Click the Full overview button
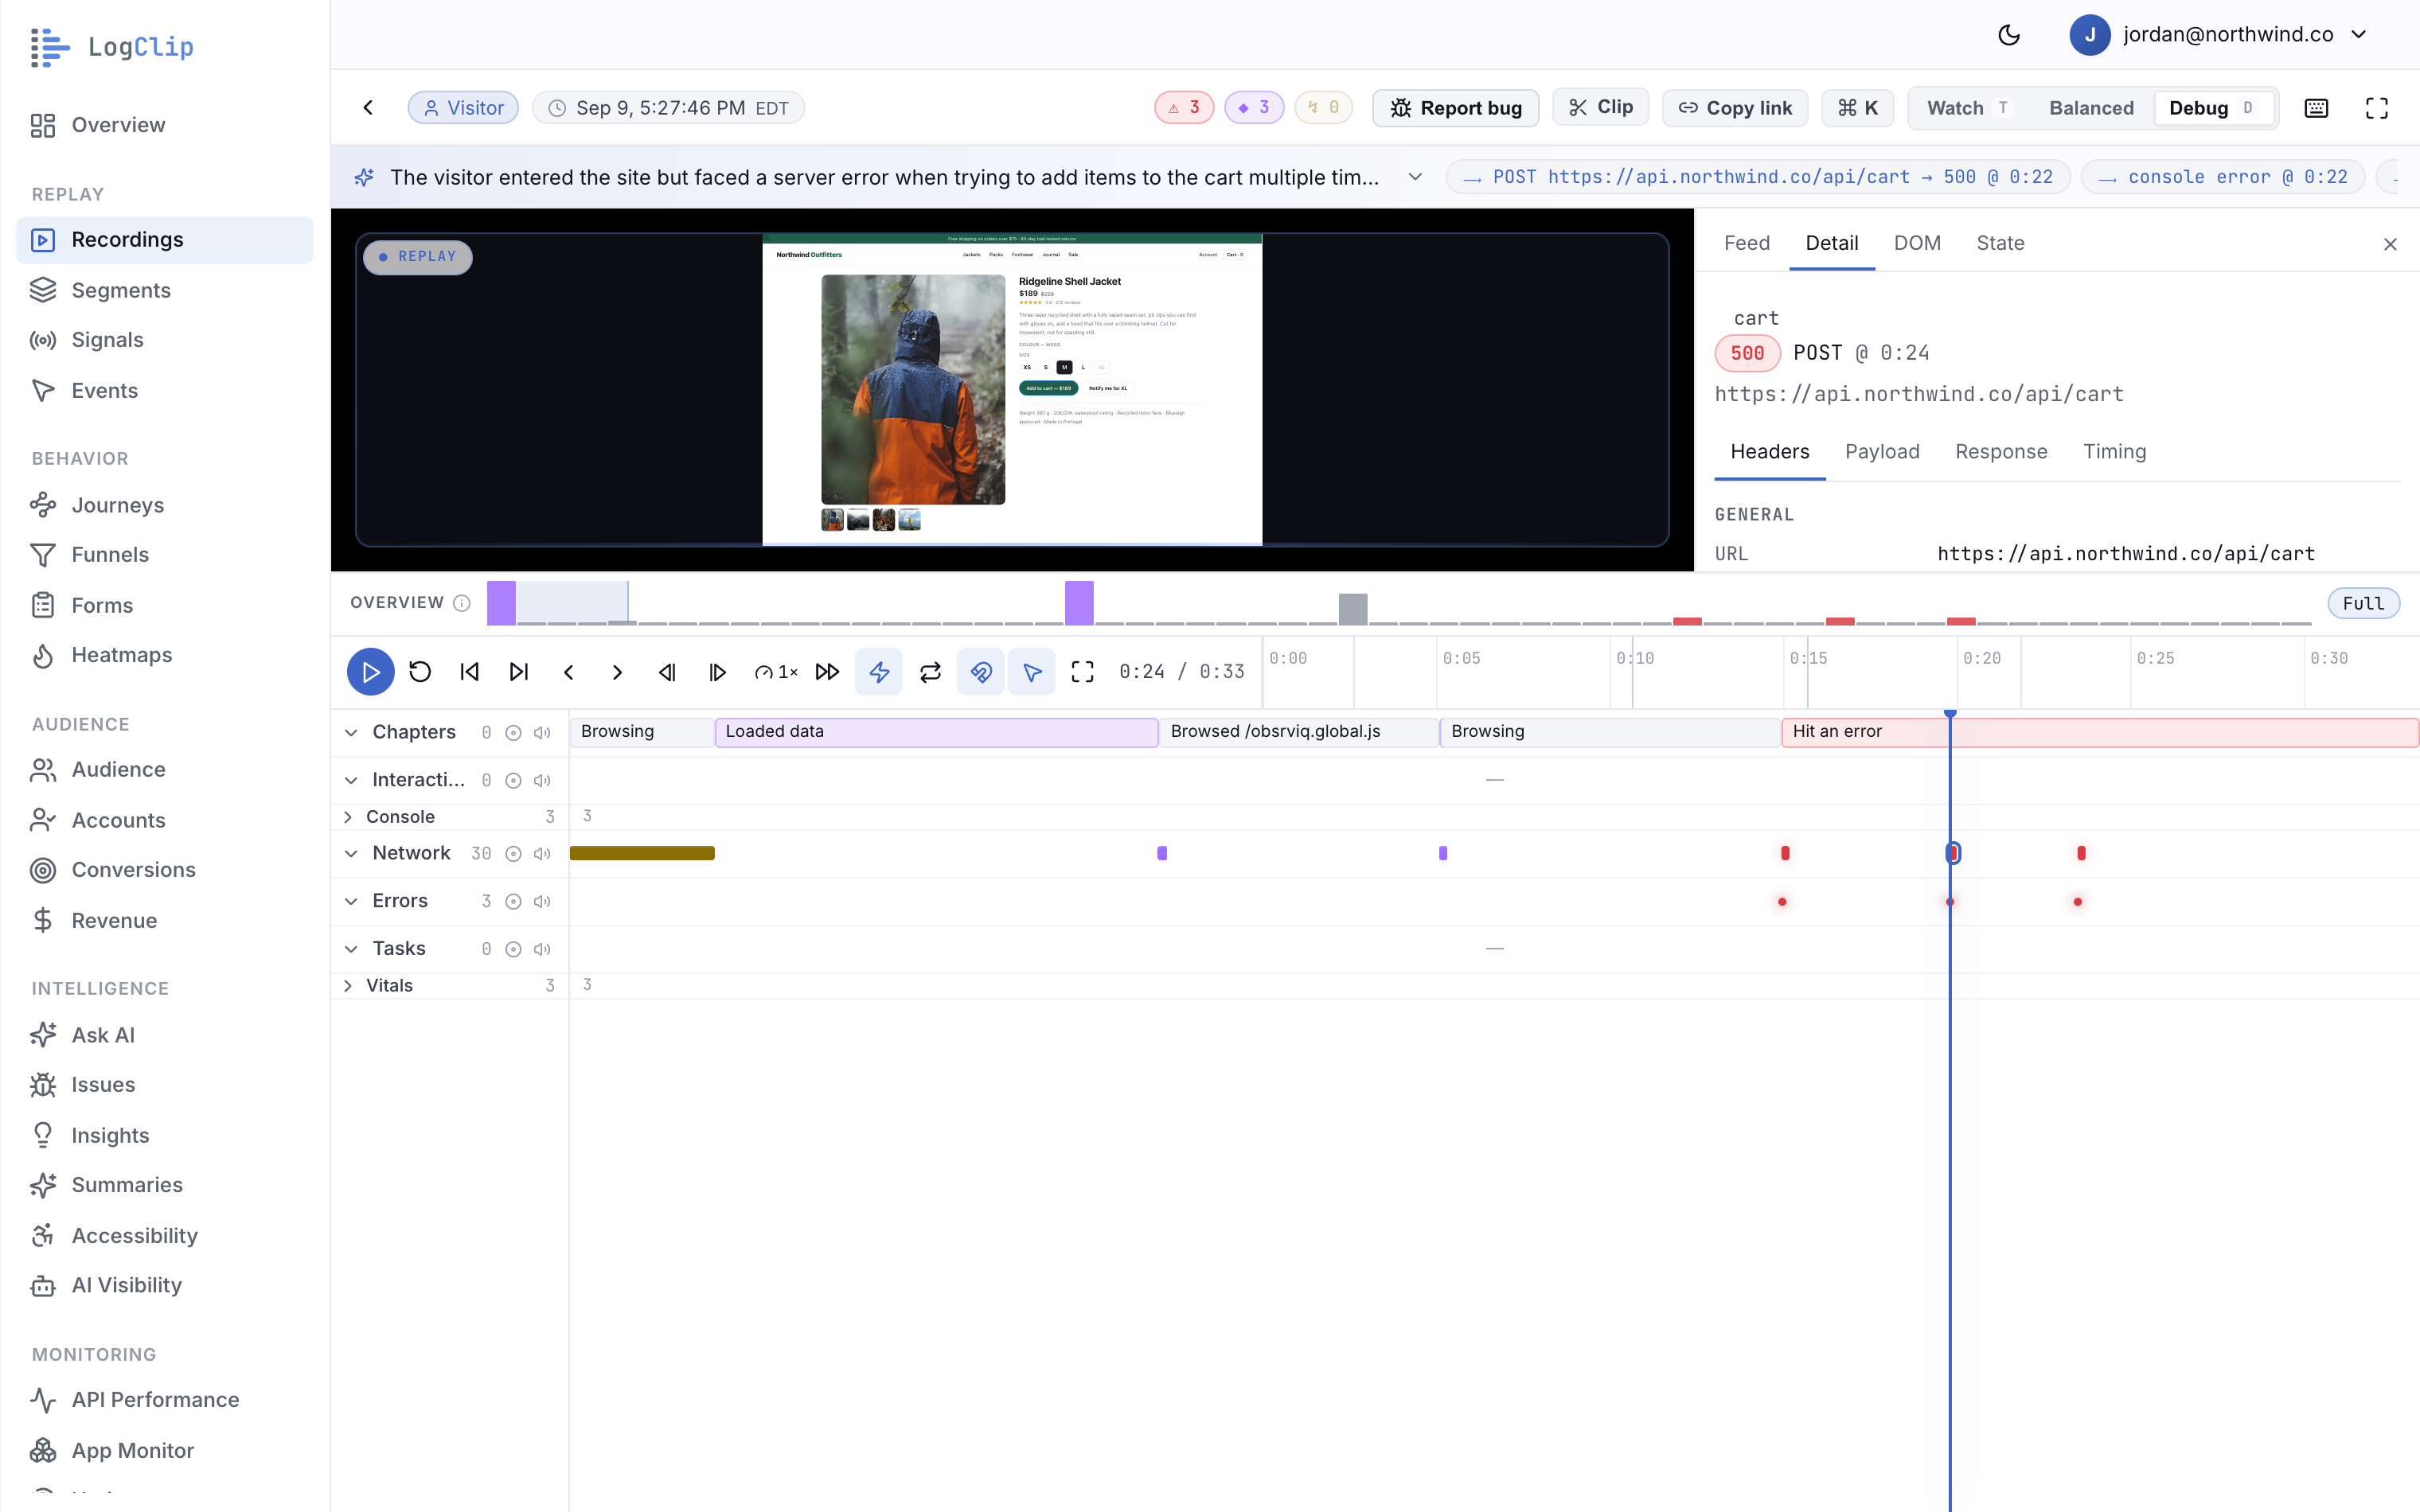 tap(2363, 603)
